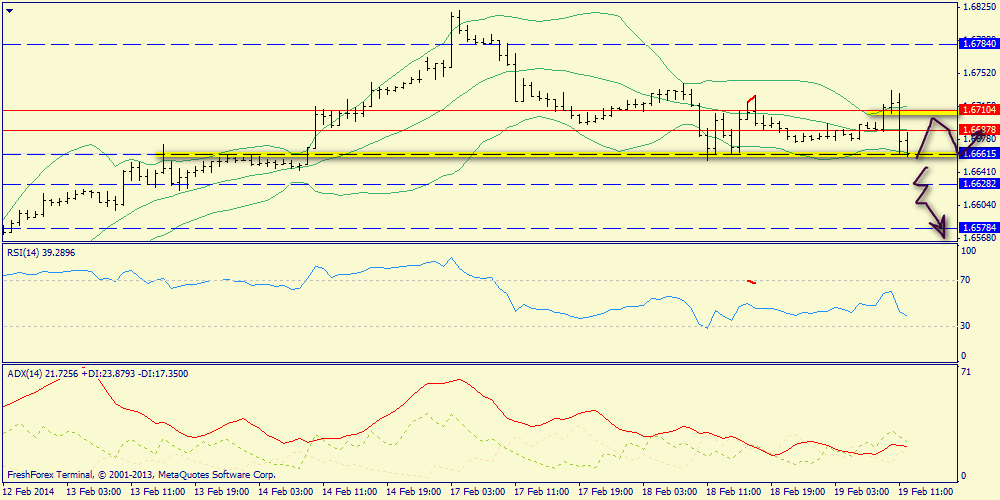The image size is (1000, 500).
Task: Click the 1.67520 value on the price scale
Action: (x=980, y=73)
